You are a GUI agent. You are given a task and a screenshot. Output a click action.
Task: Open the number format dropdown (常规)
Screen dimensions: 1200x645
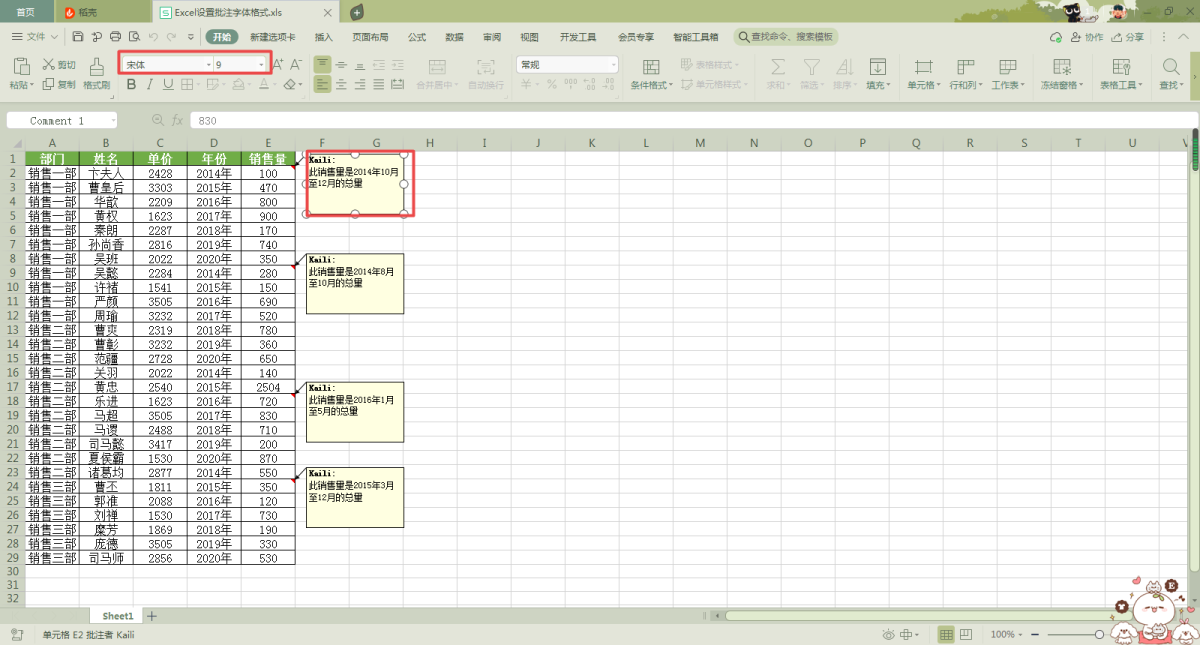point(613,64)
